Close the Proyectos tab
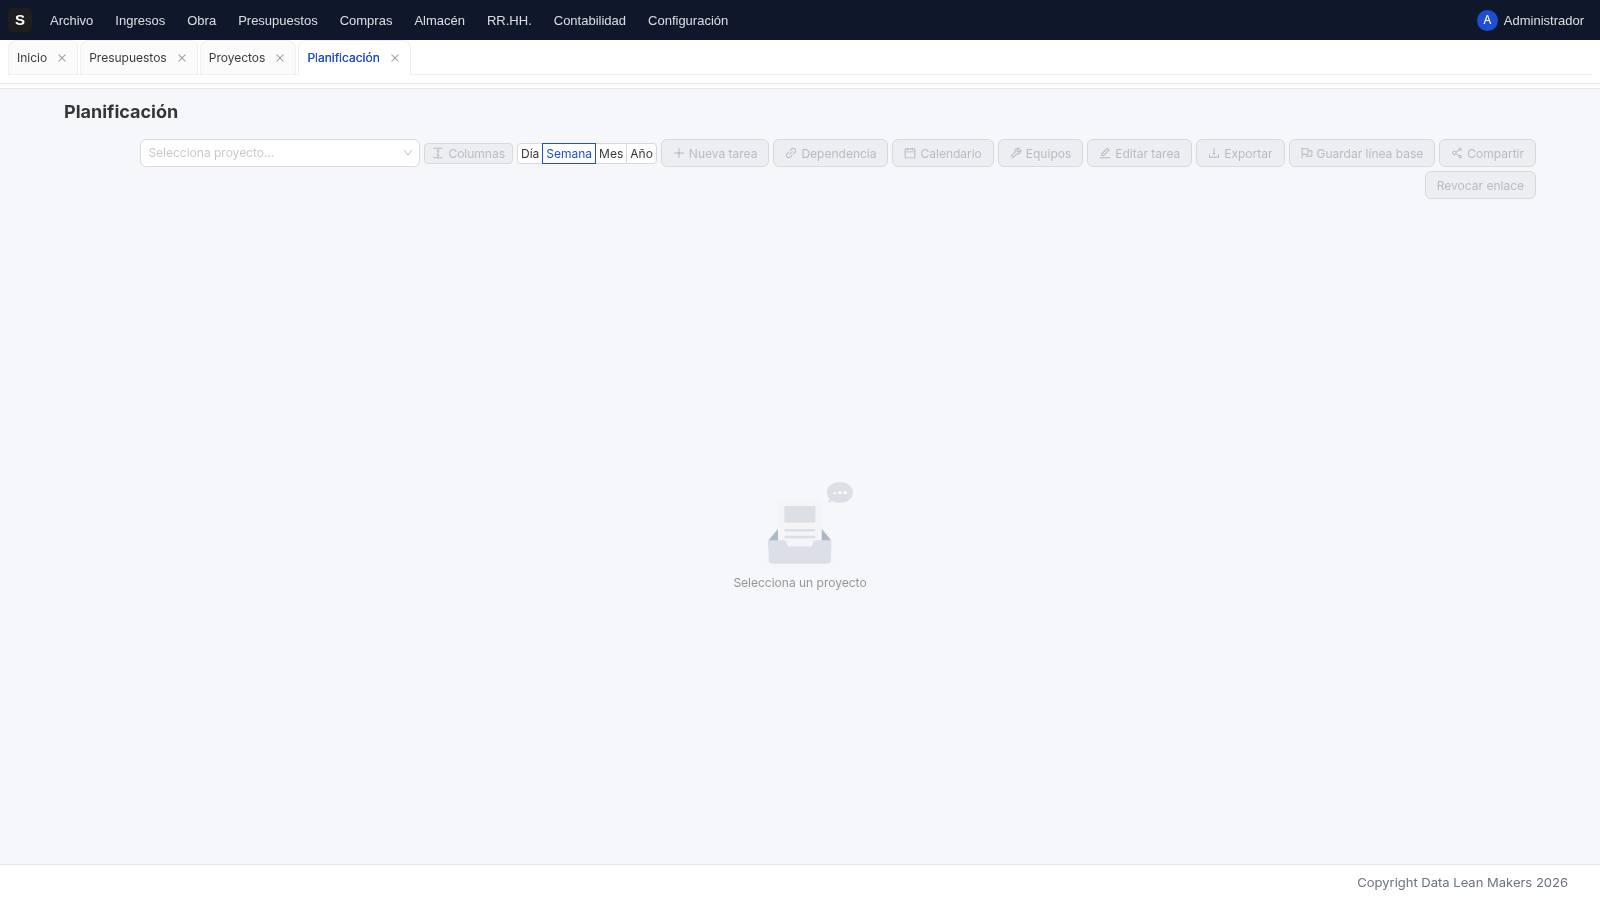1600x900 pixels. [x=280, y=58]
